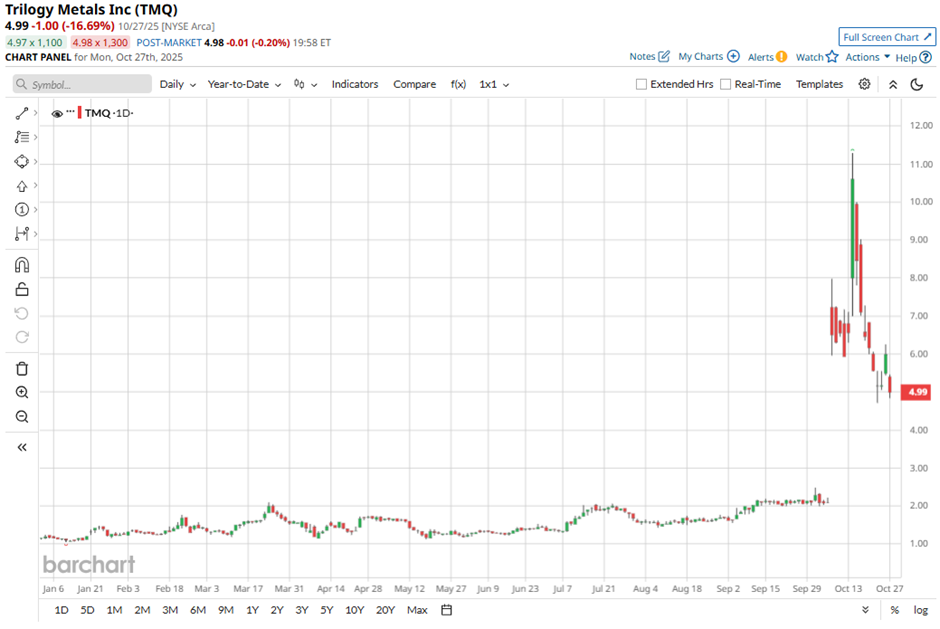Screen dimensions: 940x629
Task: Click the TMQ red color indicator
Action: coord(79,113)
